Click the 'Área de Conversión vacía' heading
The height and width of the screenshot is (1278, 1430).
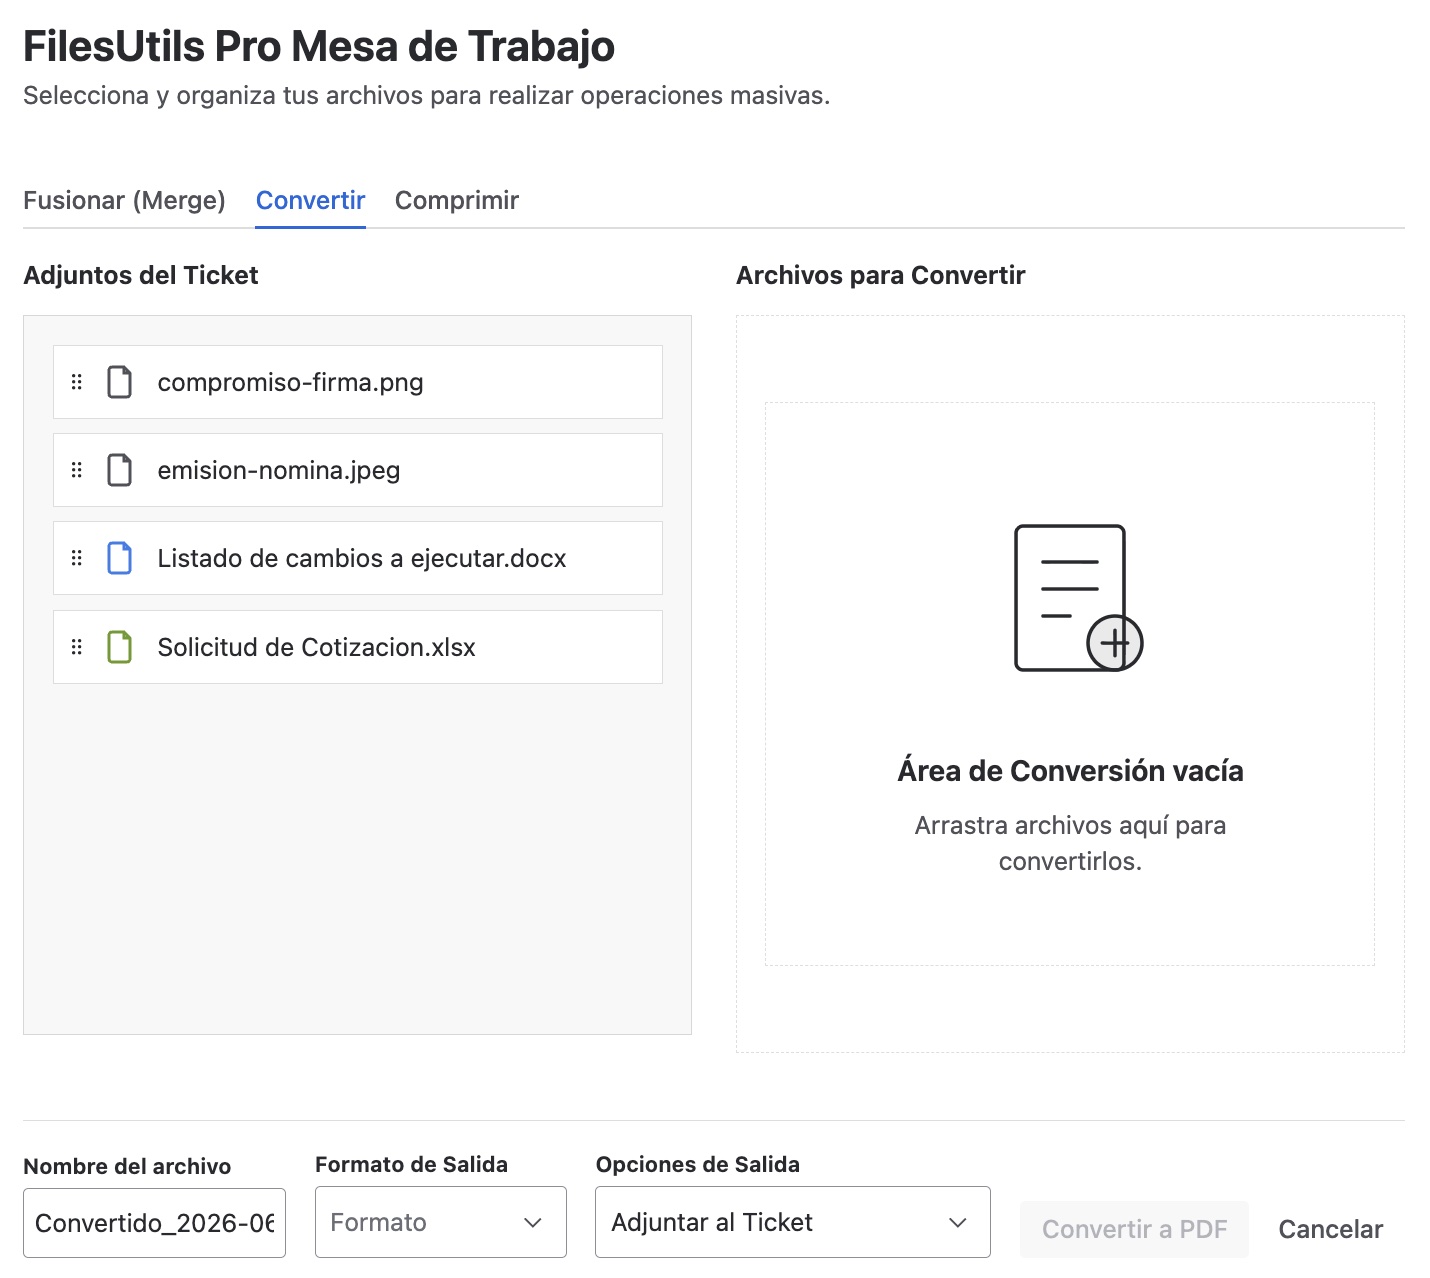click(1070, 771)
